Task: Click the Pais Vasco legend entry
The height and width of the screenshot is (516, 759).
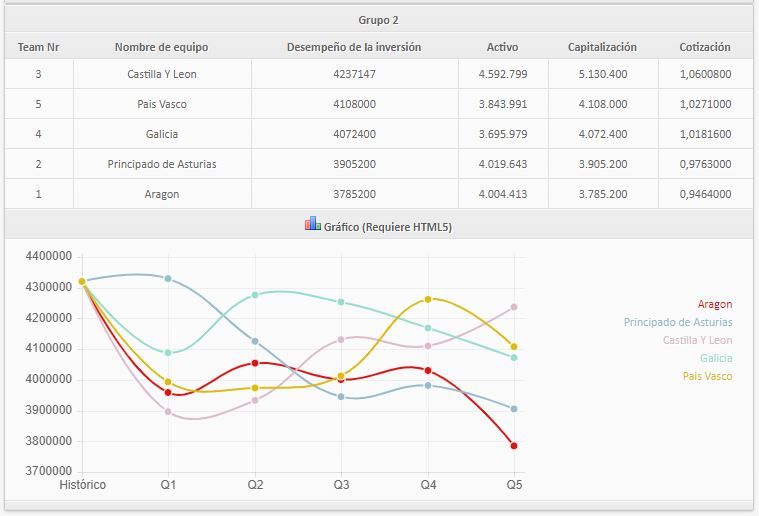Action: tap(708, 376)
